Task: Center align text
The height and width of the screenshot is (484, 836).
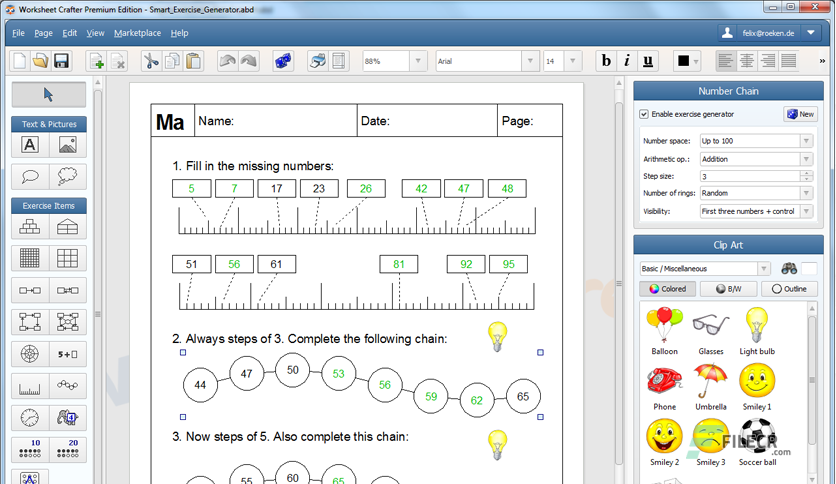Action: 746,61
